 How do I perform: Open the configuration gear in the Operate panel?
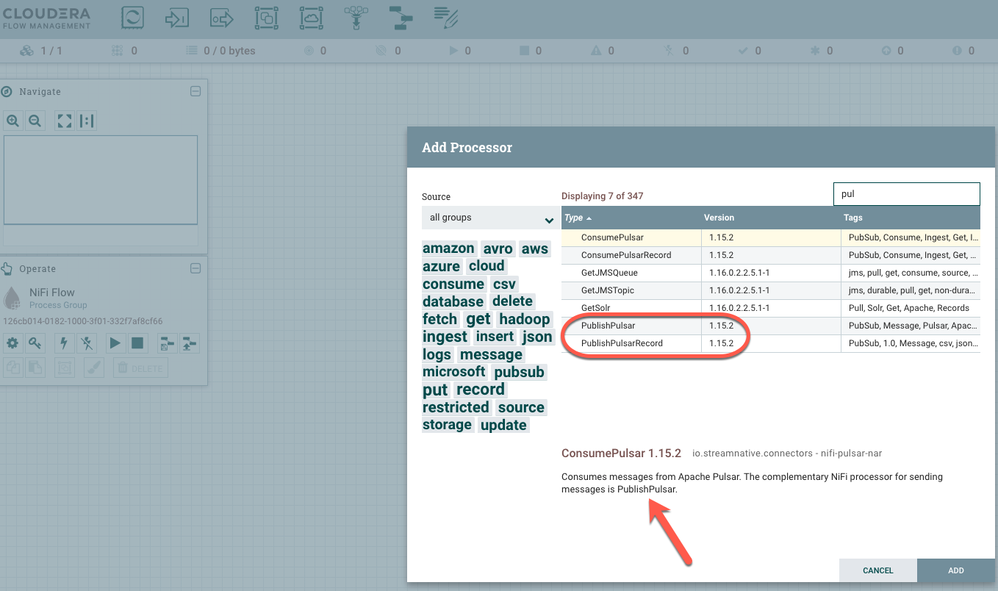[x=12, y=343]
